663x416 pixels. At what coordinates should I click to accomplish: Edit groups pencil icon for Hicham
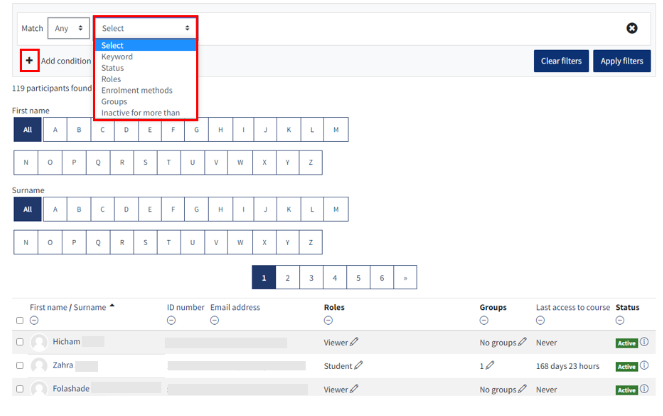523,342
